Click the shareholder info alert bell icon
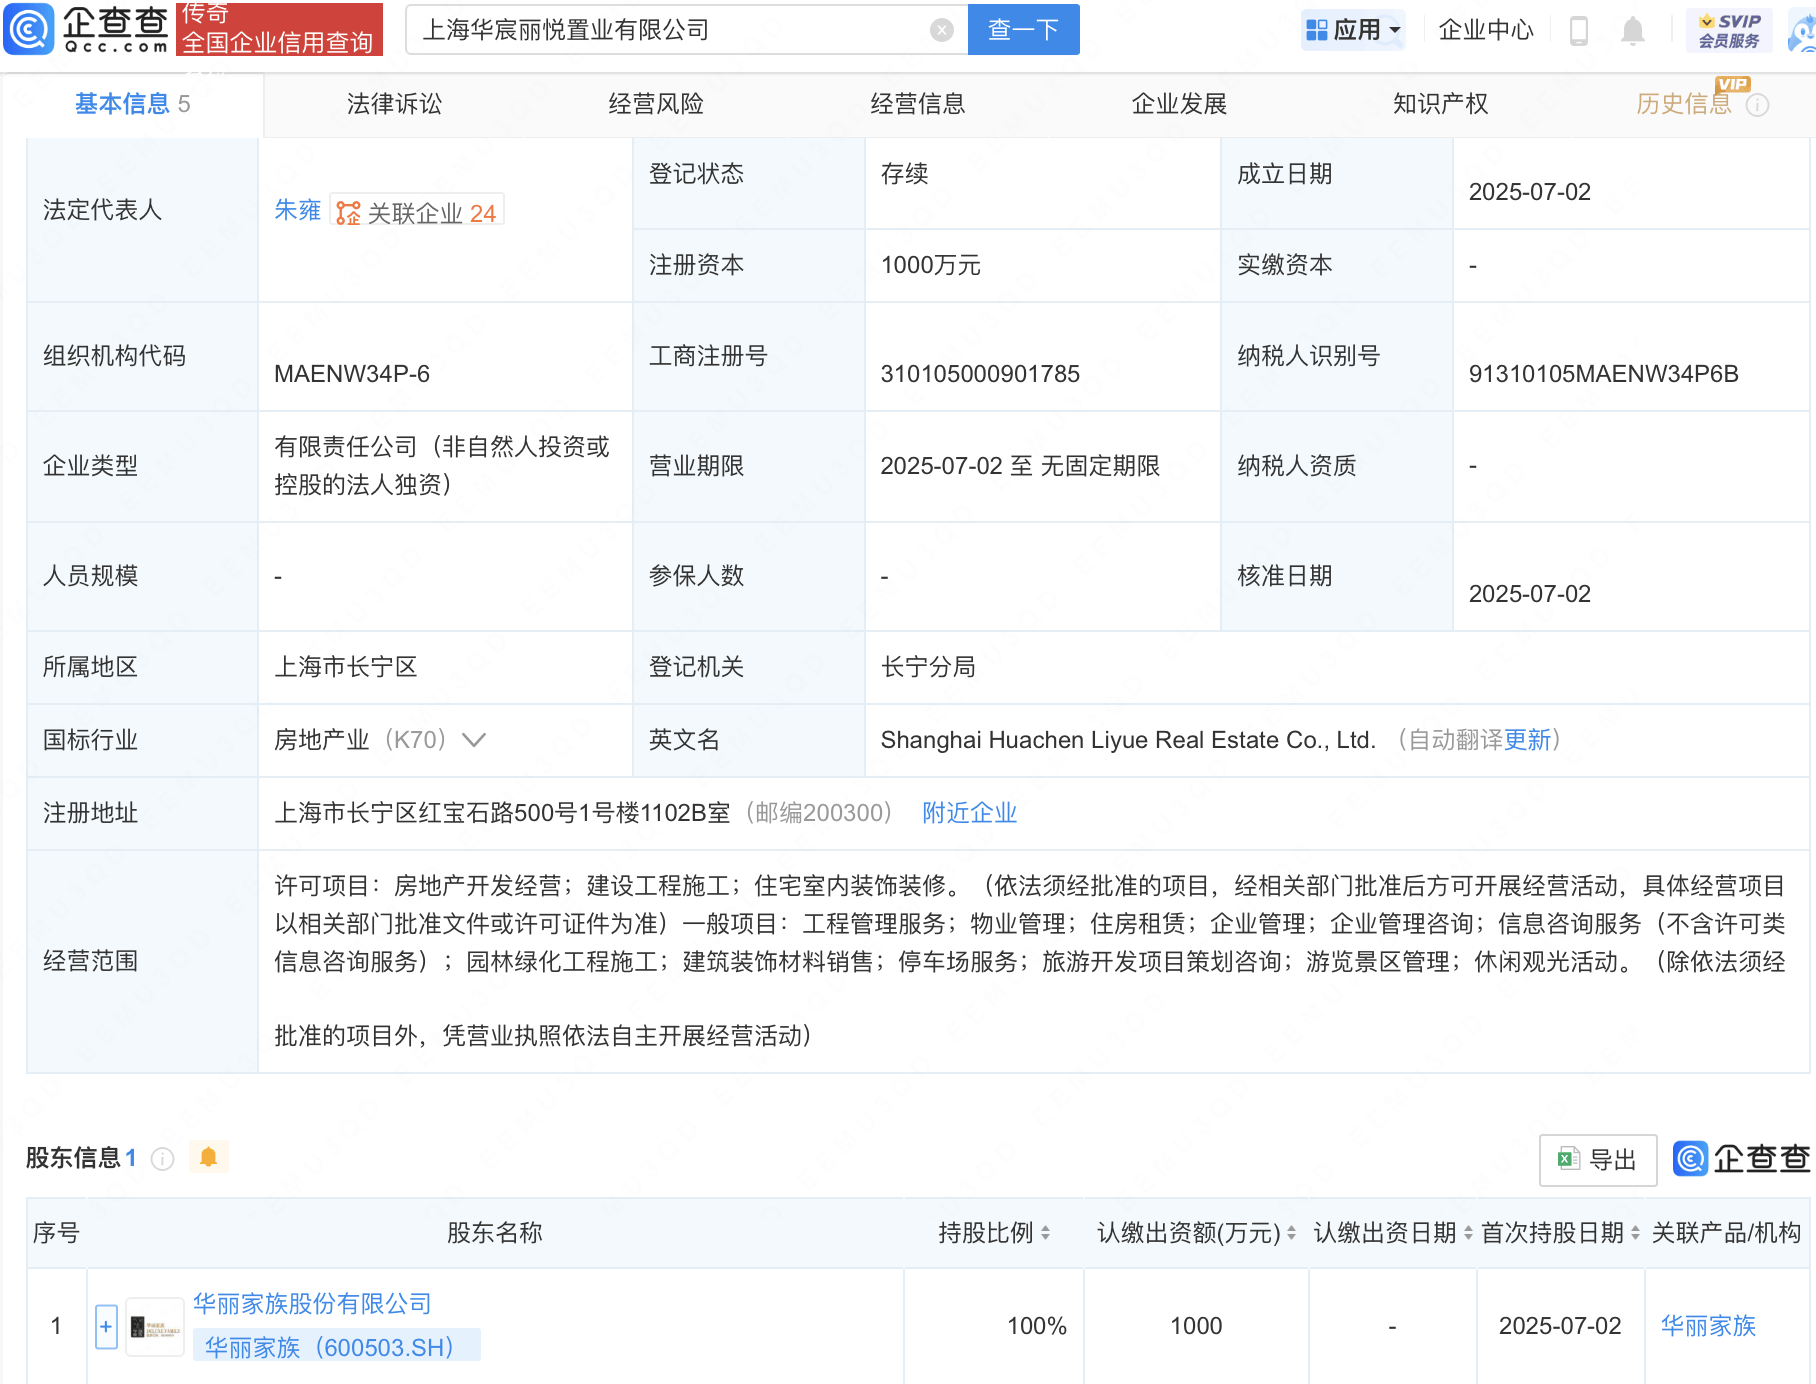 pyautogui.click(x=208, y=1157)
